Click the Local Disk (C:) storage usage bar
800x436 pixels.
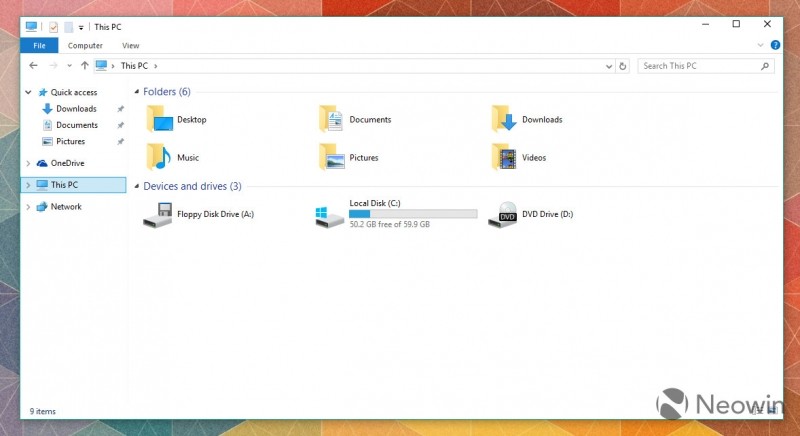tap(412, 214)
